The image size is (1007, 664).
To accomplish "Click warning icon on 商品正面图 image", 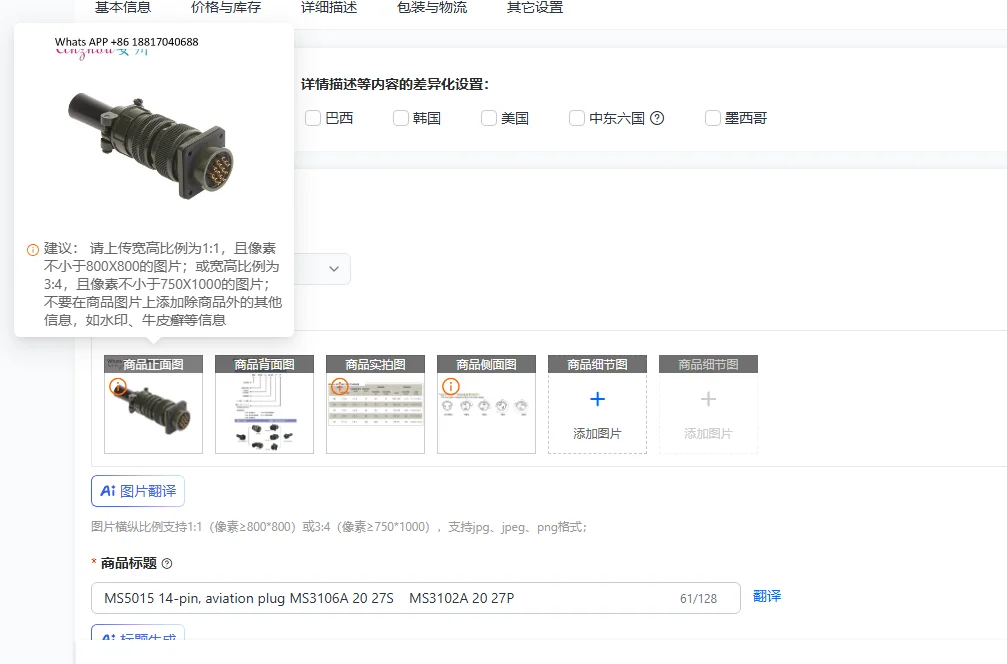I will [118, 387].
